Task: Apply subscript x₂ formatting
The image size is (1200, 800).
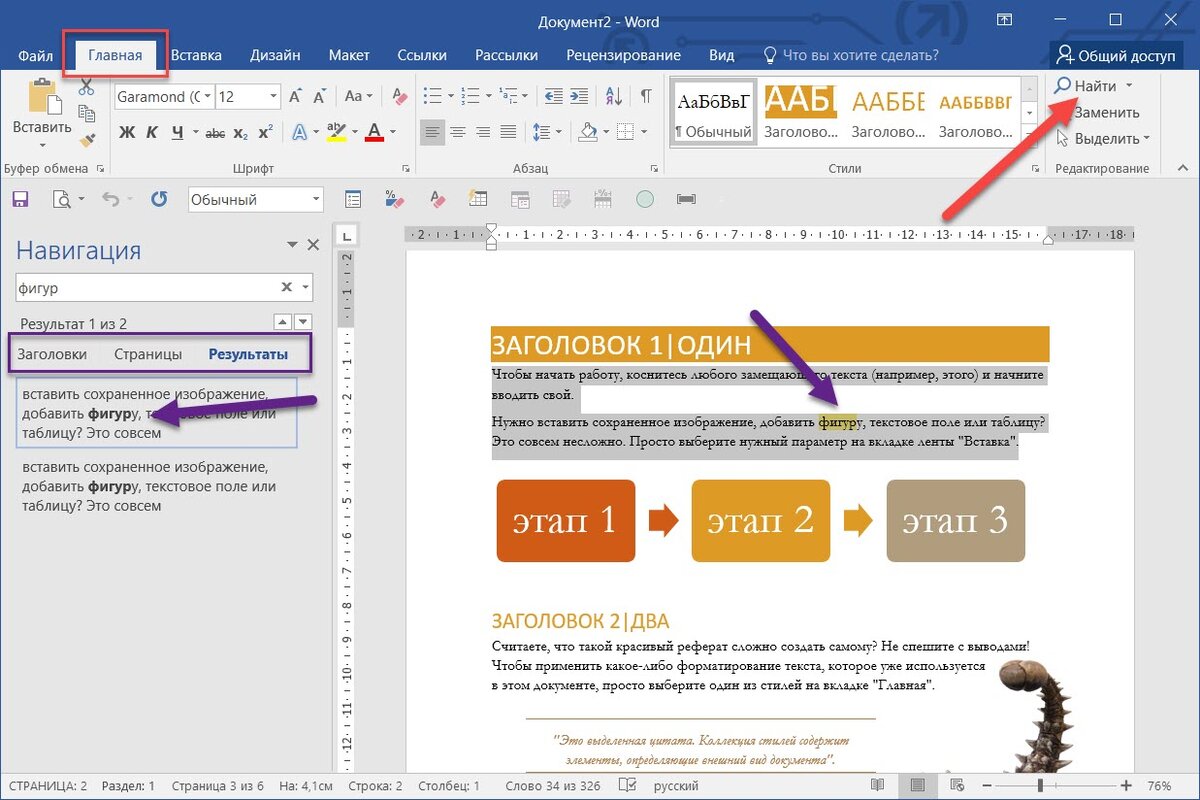Action: (x=240, y=132)
